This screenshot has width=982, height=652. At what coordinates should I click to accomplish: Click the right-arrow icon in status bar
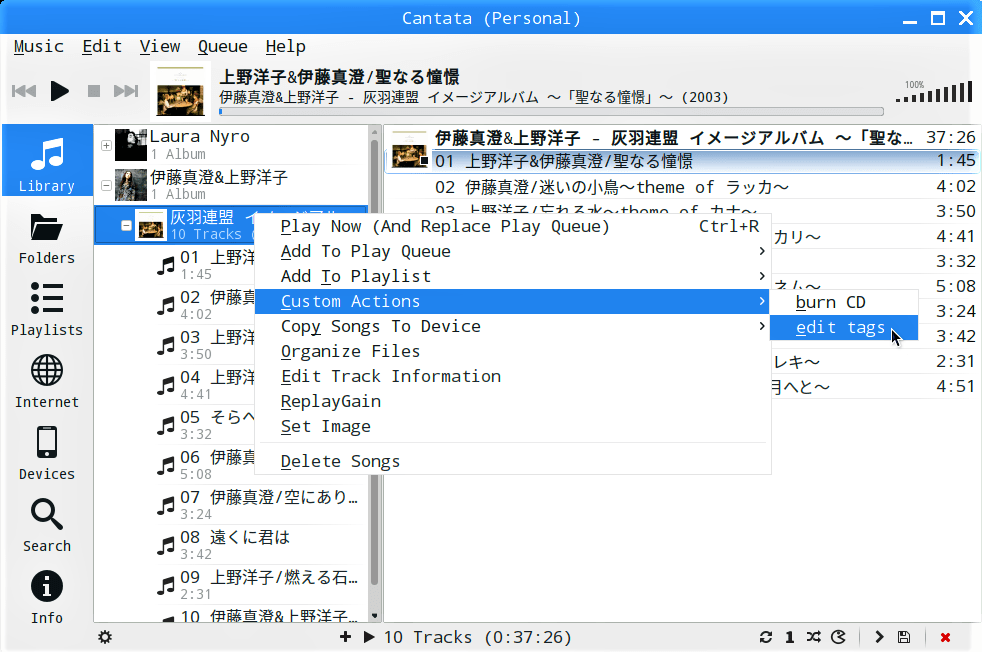[x=879, y=637]
